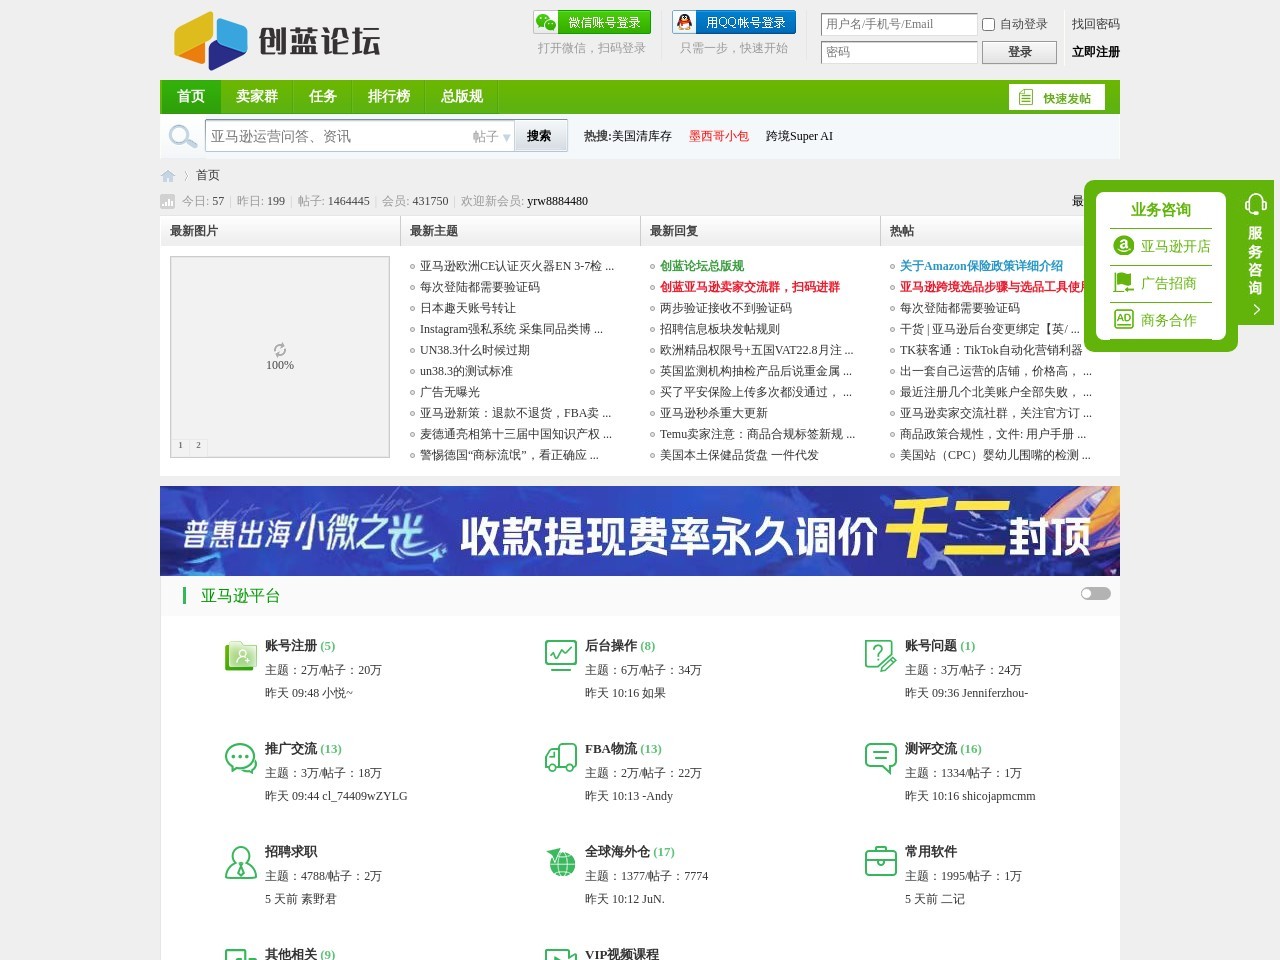Image resolution: width=1280 pixels, height=960 pixels.
Task: Click the statistics bar chart icon
Action: click(167, 201)
